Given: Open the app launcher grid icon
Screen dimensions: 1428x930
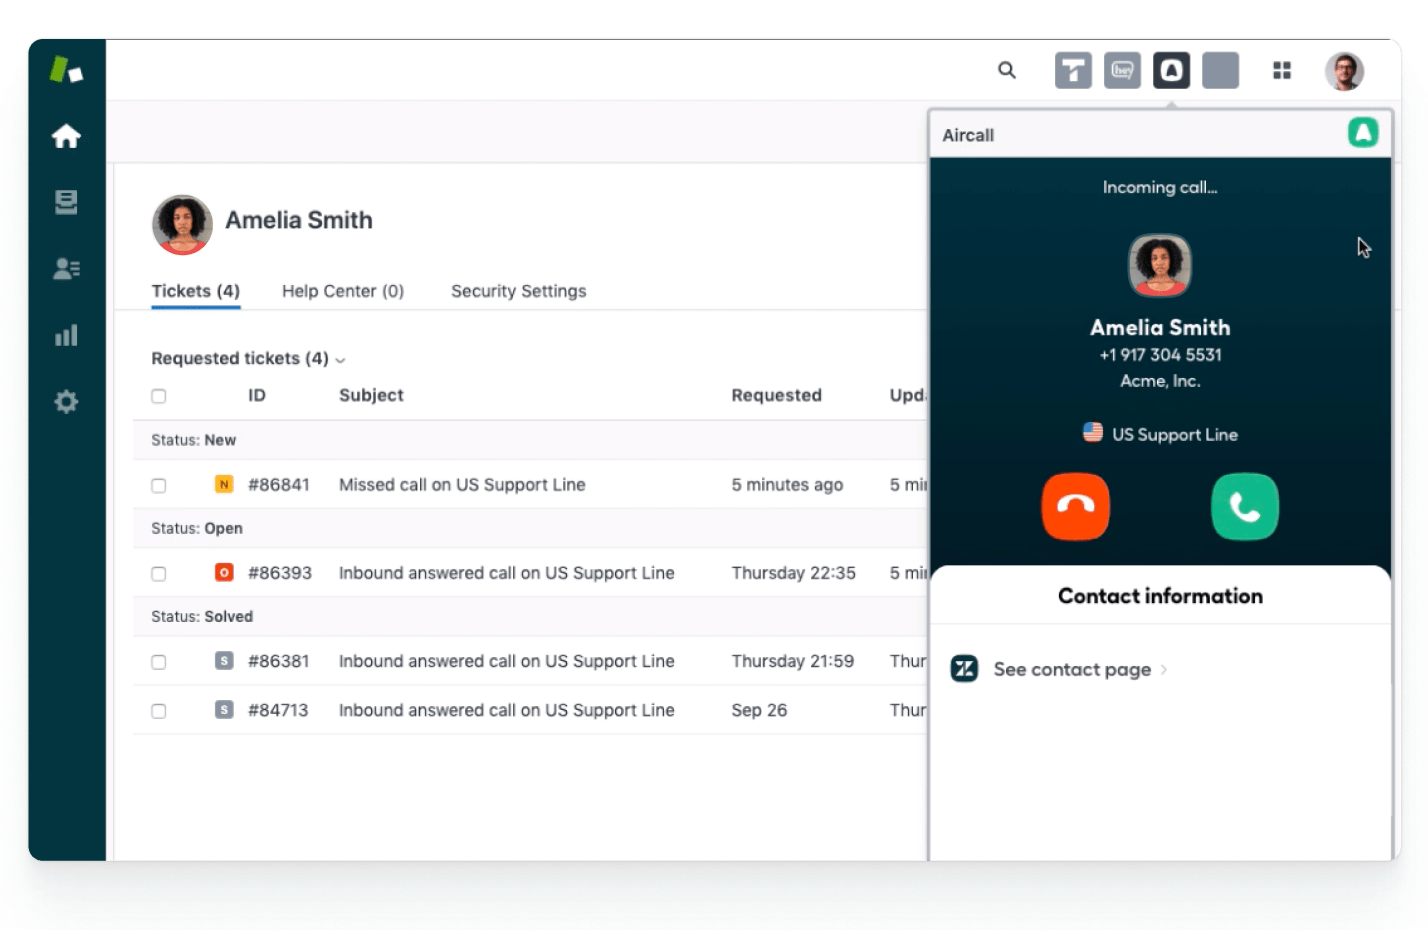Looking at the screenshot, I should point(1282,70).
